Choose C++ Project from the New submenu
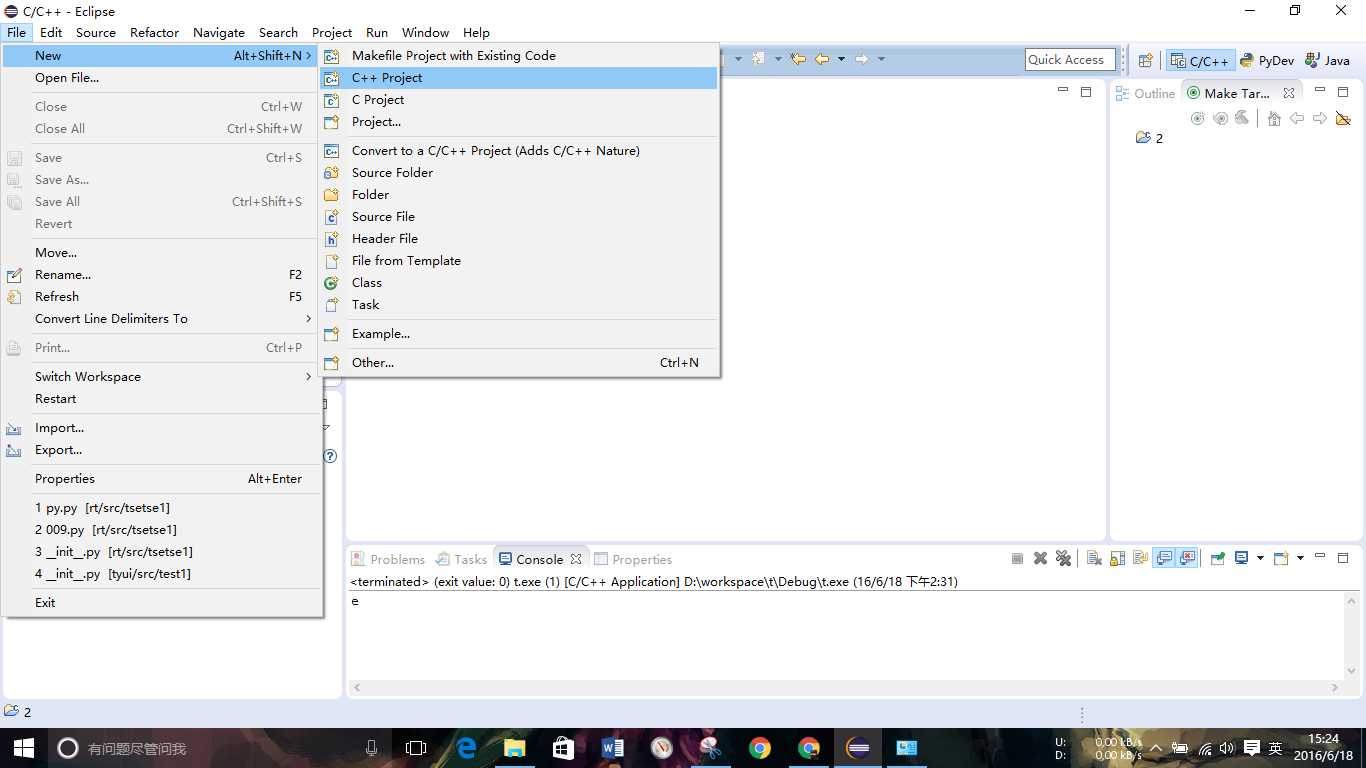1366x768 pixels. pyautogui.click(x=519, y=78)
